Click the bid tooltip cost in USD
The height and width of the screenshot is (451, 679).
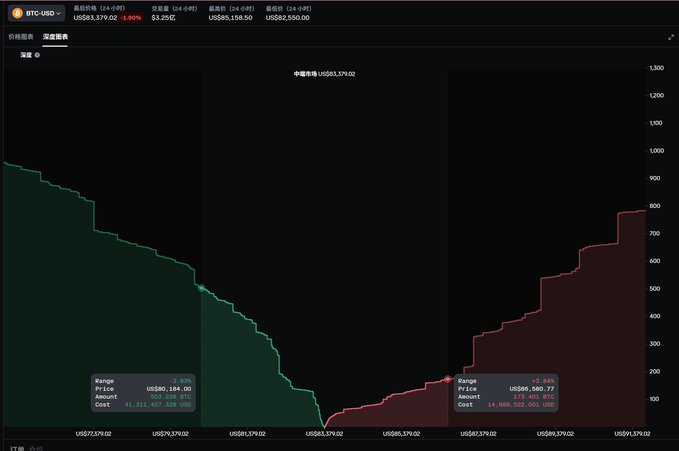click(x=158, y=405)
